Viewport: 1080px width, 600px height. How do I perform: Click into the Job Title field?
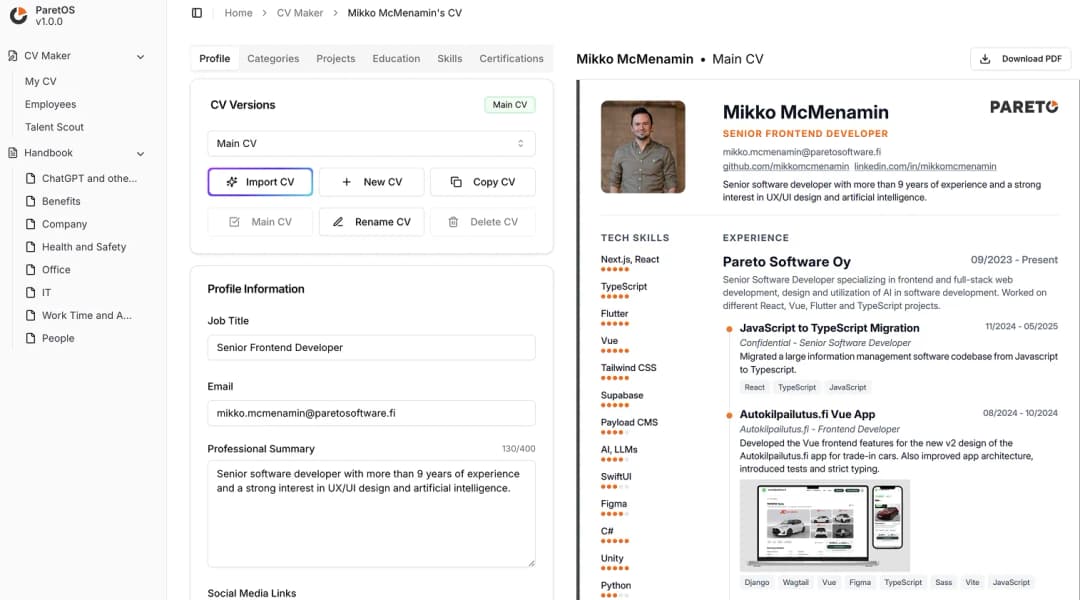[371, 347]
